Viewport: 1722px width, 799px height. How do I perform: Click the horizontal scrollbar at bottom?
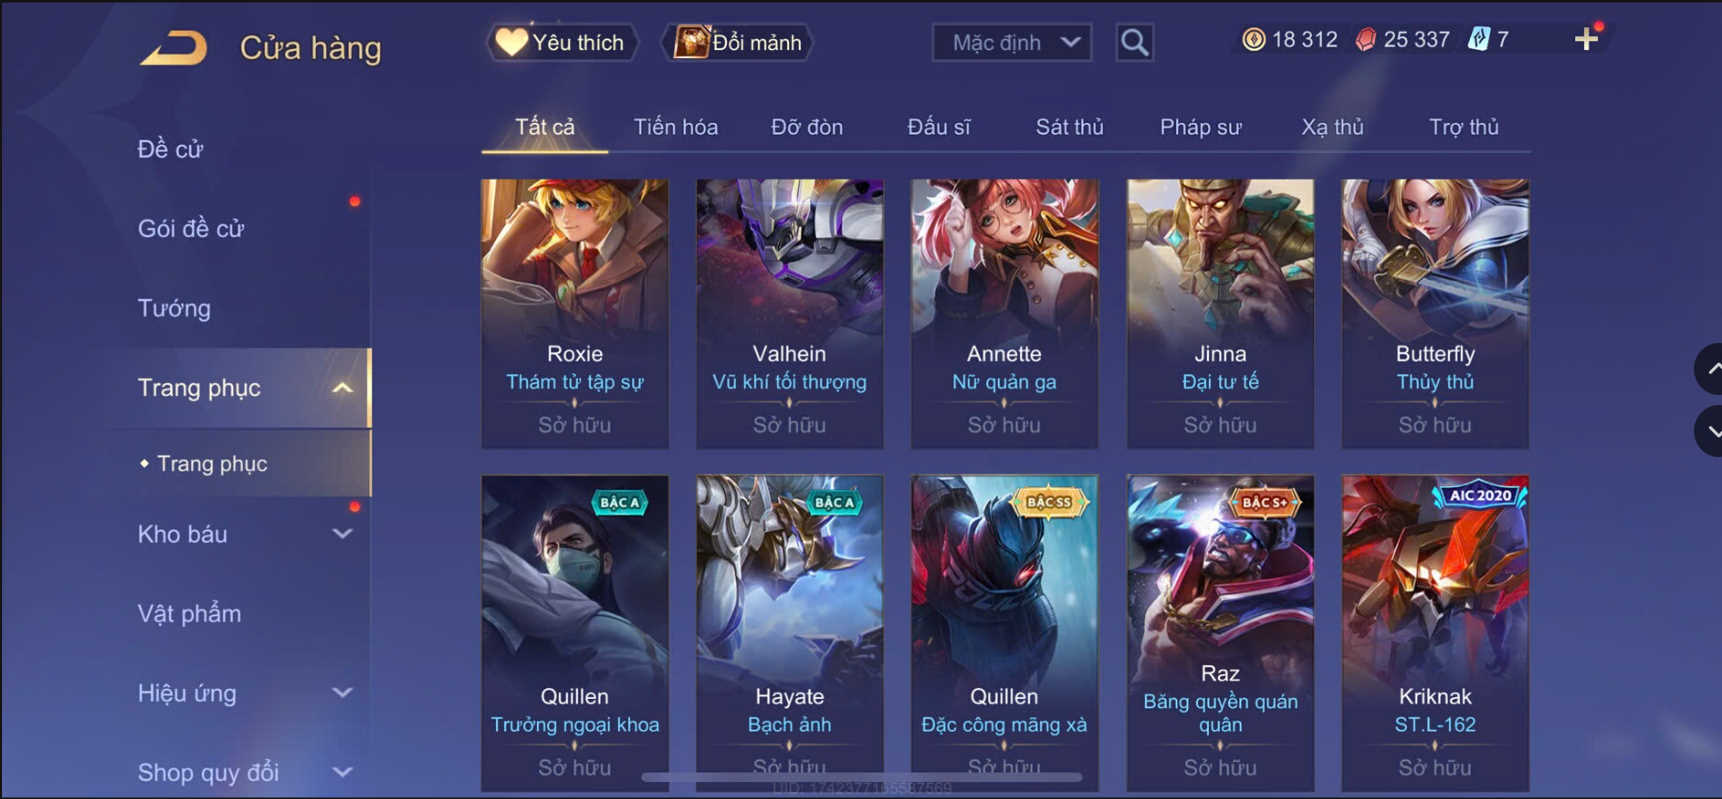coord(862,776)
